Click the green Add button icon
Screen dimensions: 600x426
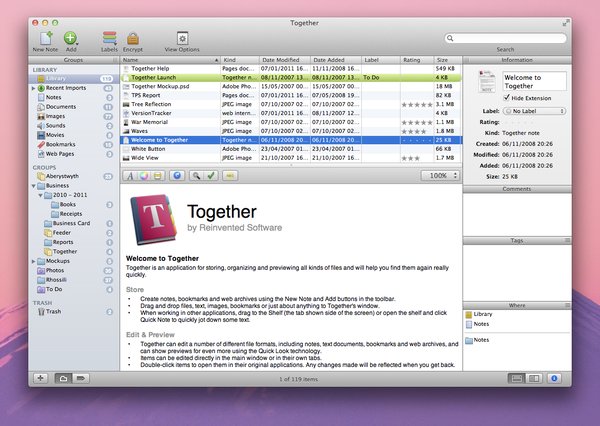[x=71, y=37]
